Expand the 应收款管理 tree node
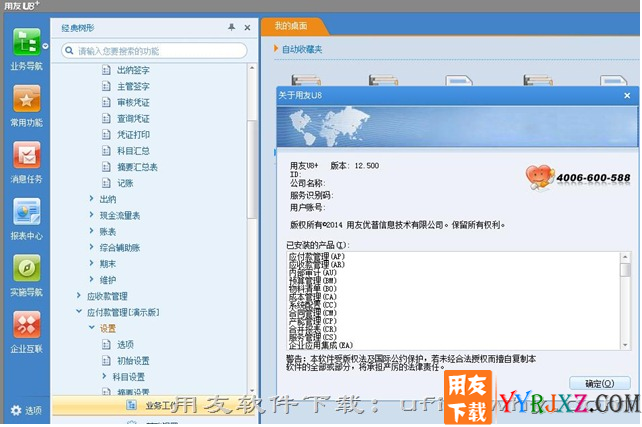 click(79, 296)
